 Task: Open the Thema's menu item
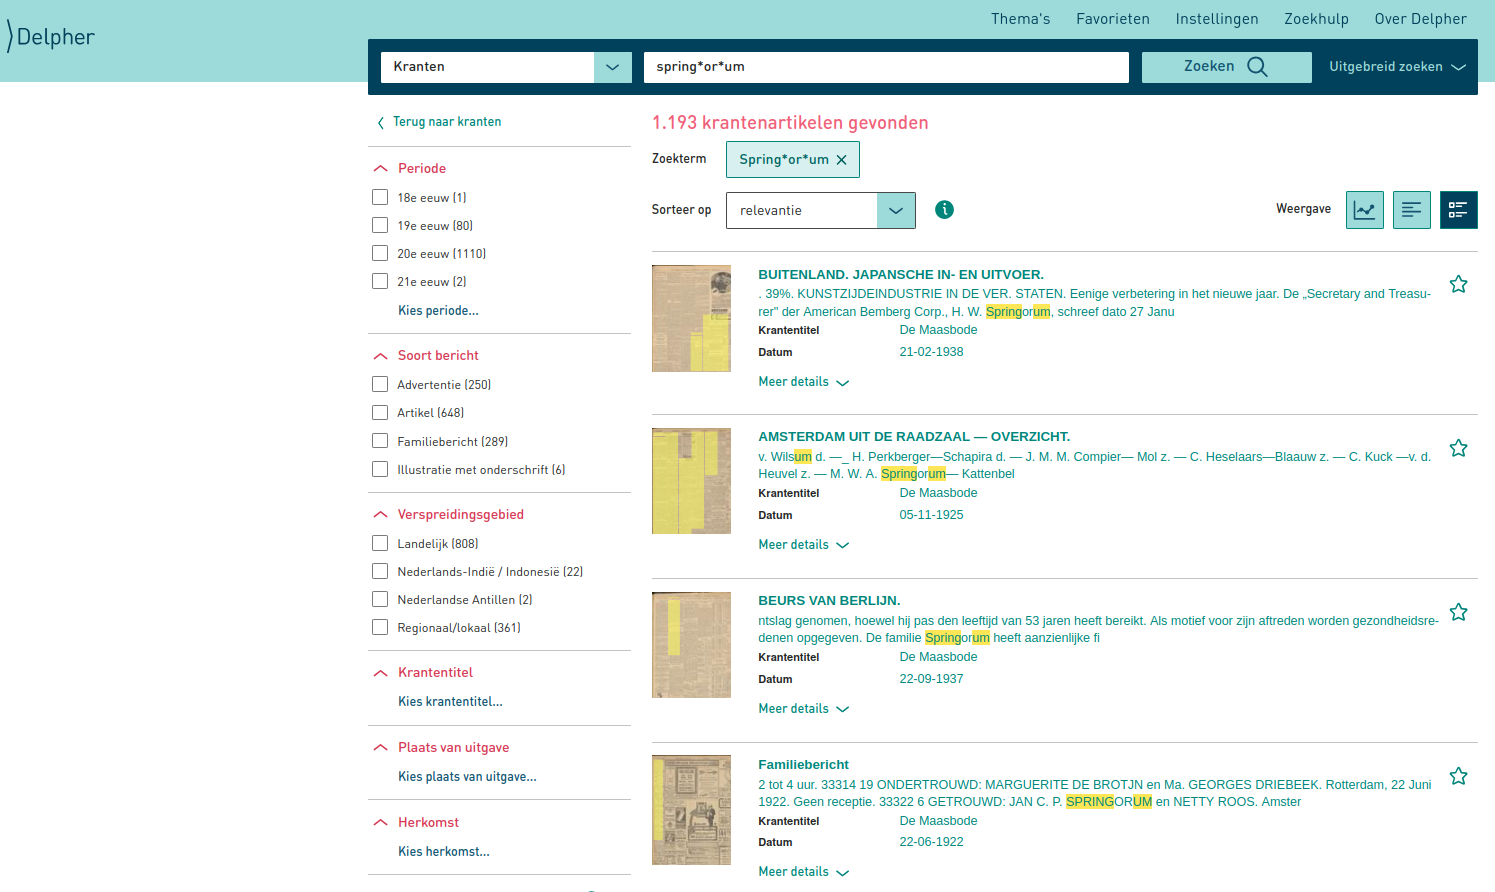coord(1020,19)
